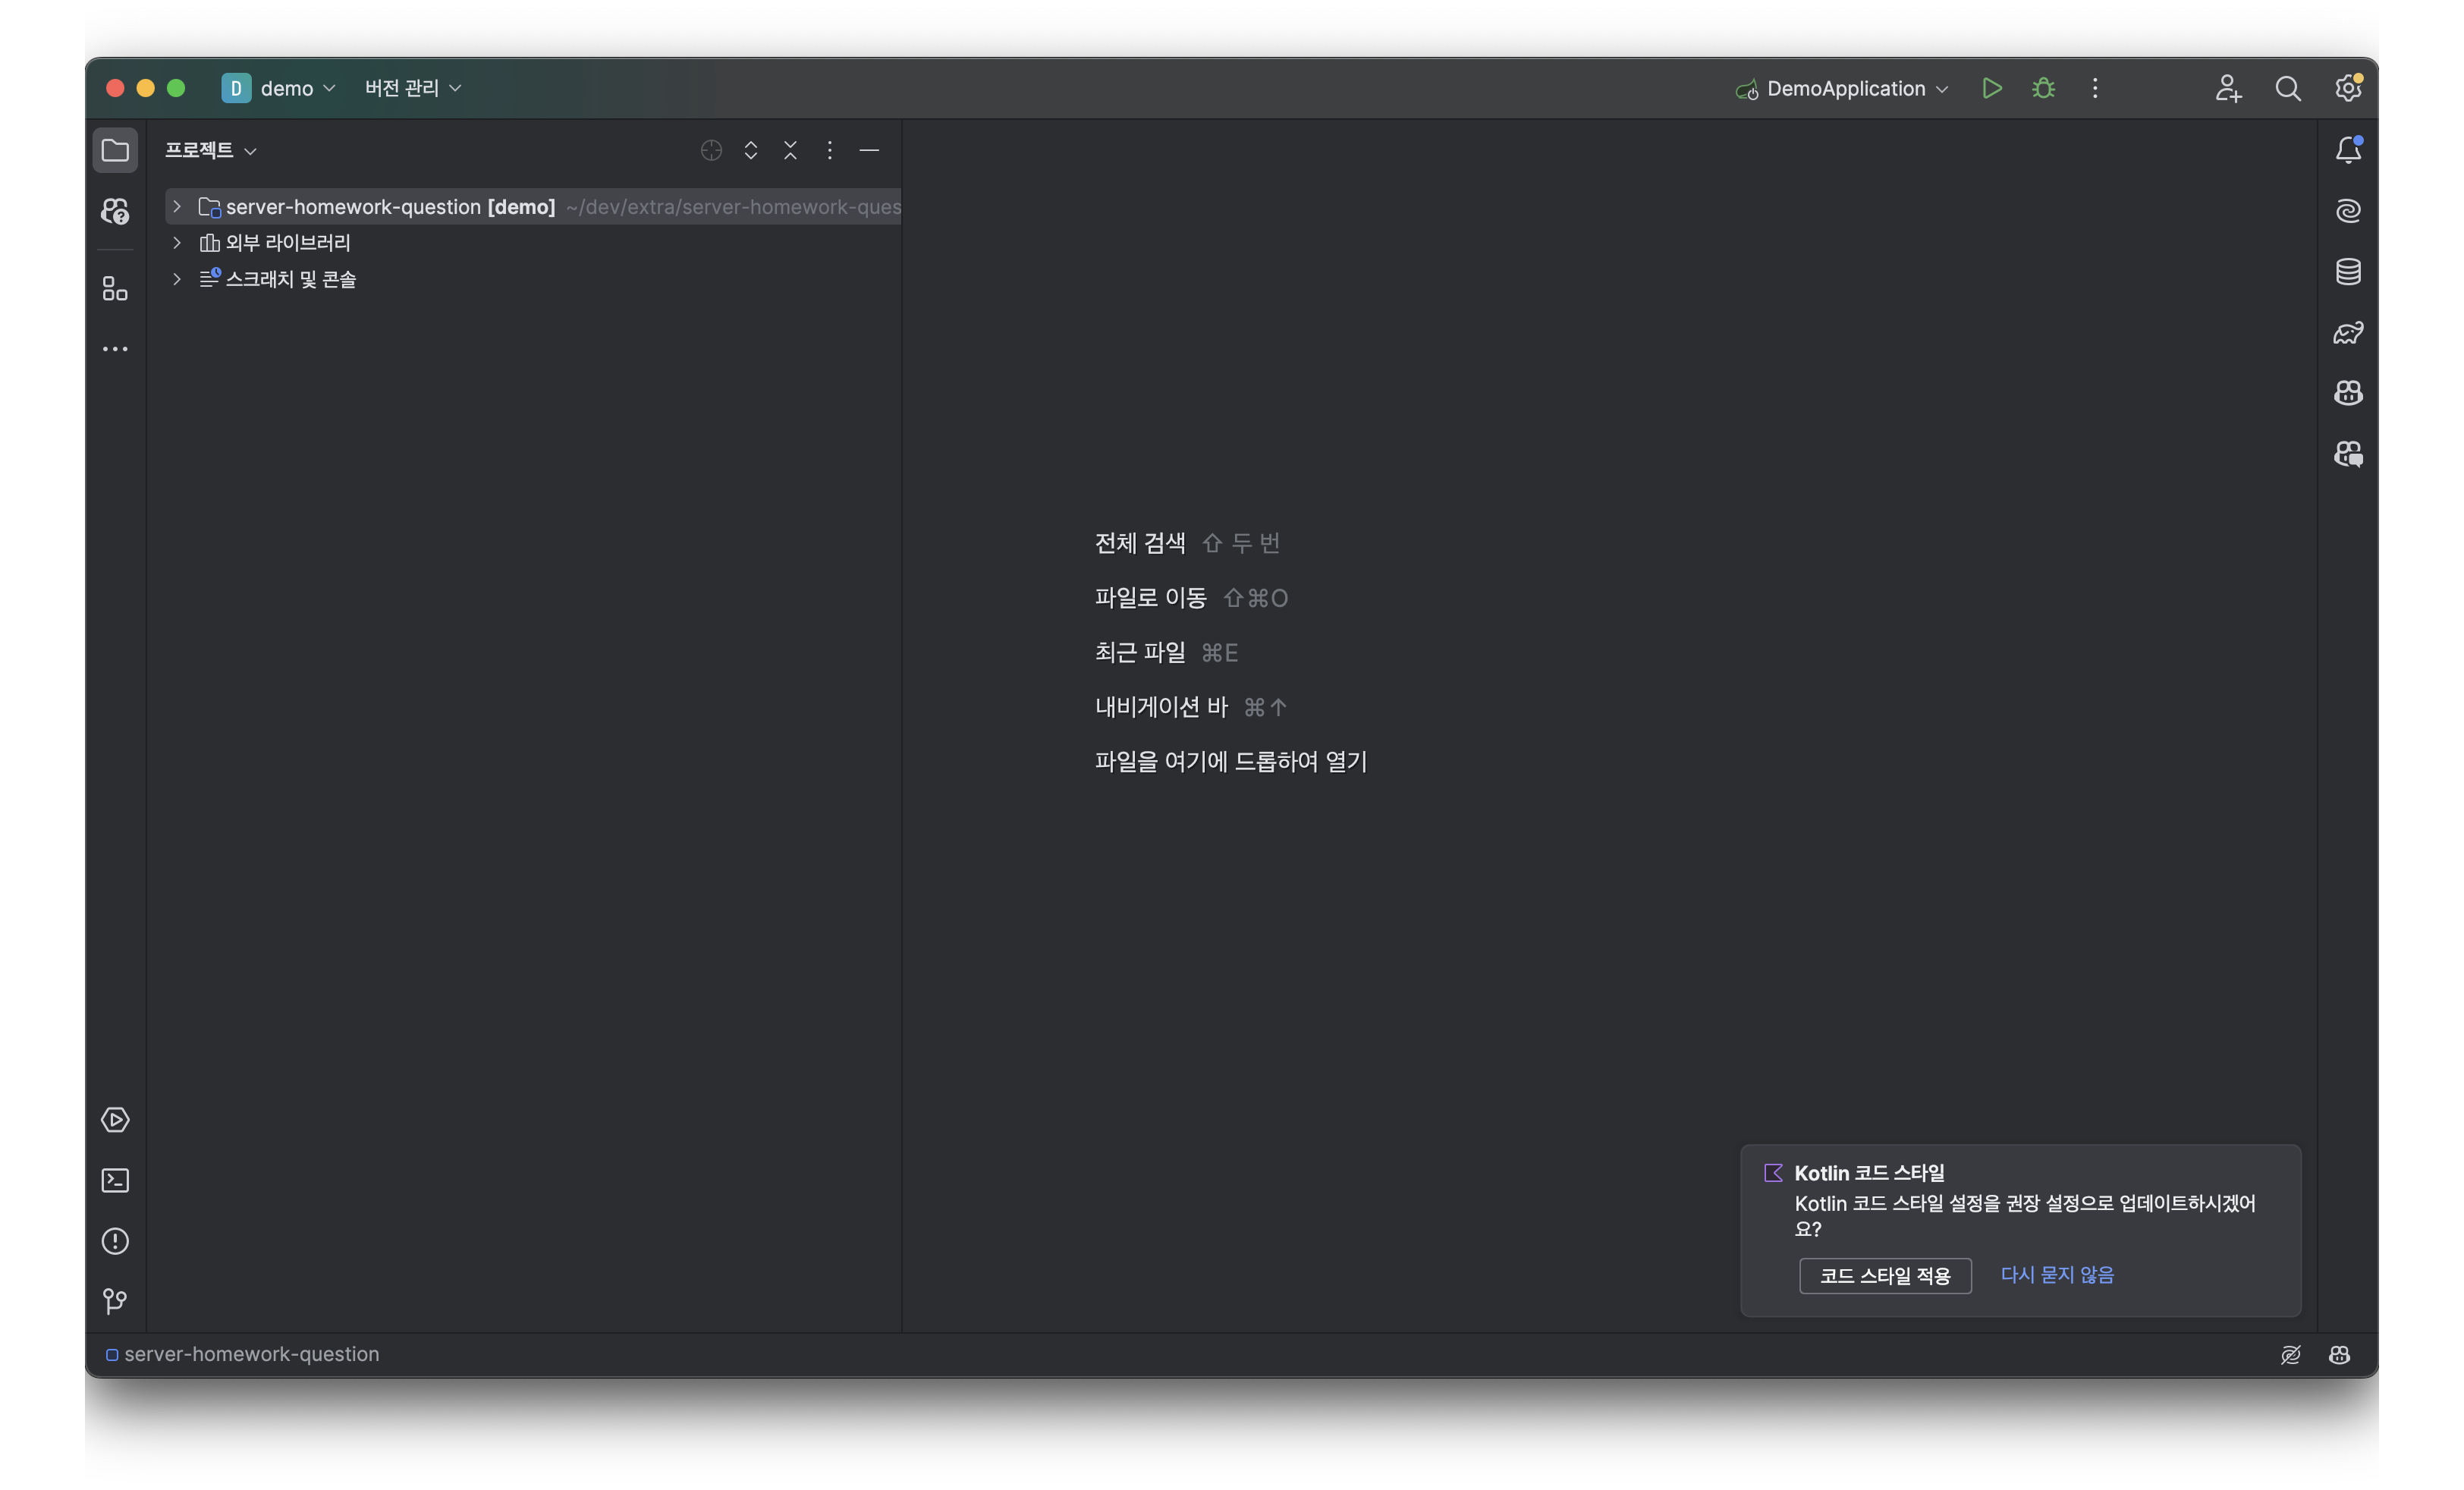Open the Problems tool window
The height and width of the screenshot is (1490, 2464).
pos(115,1241)
